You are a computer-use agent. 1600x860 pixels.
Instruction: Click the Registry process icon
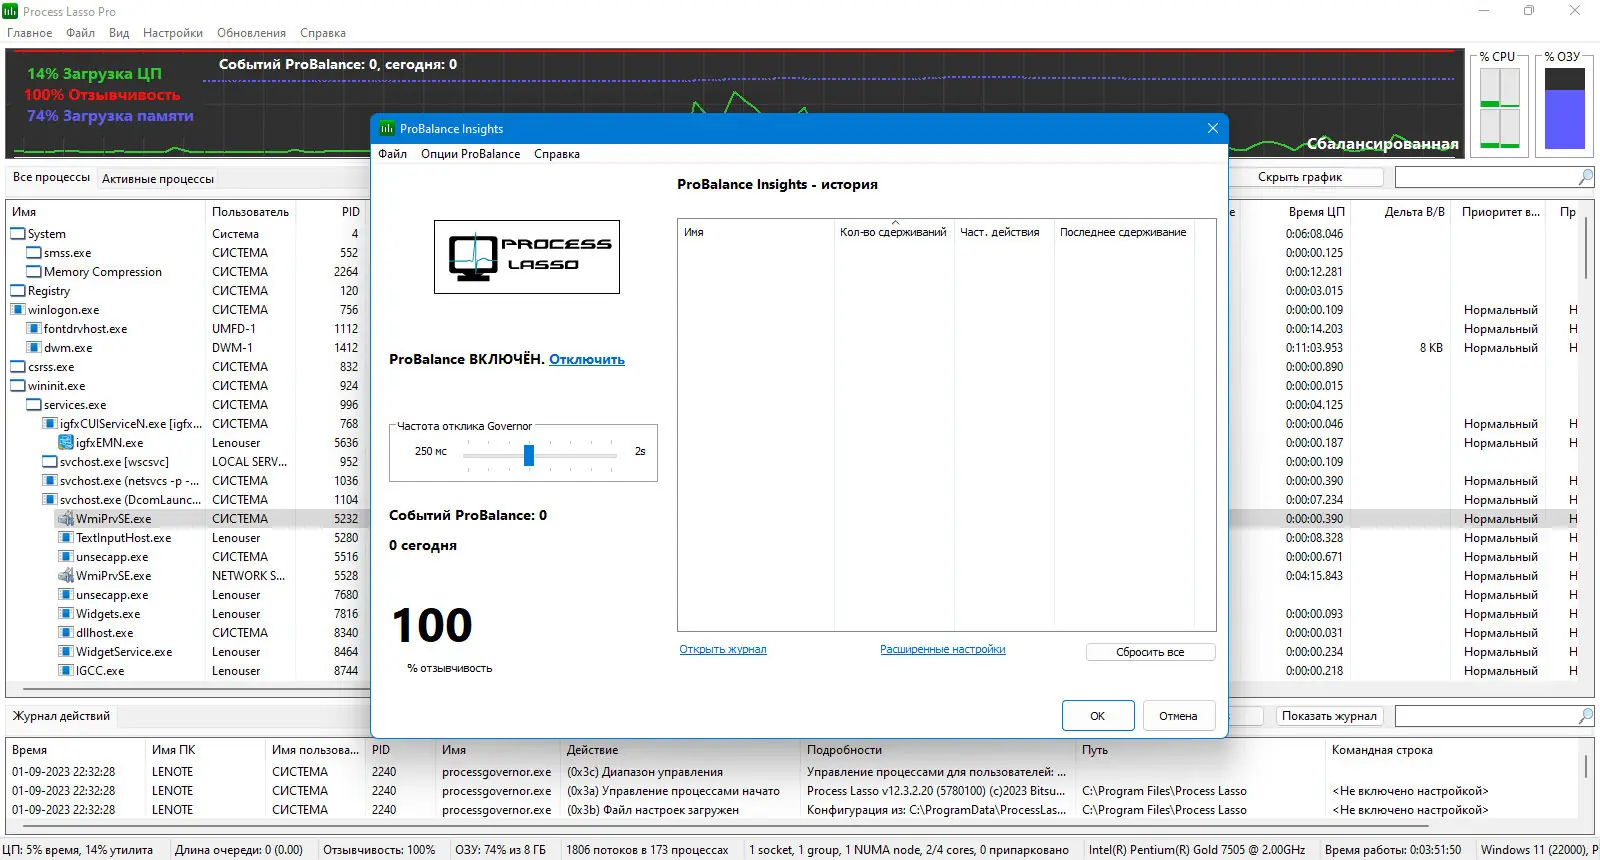pyautogui.click(x=18, y=291)
